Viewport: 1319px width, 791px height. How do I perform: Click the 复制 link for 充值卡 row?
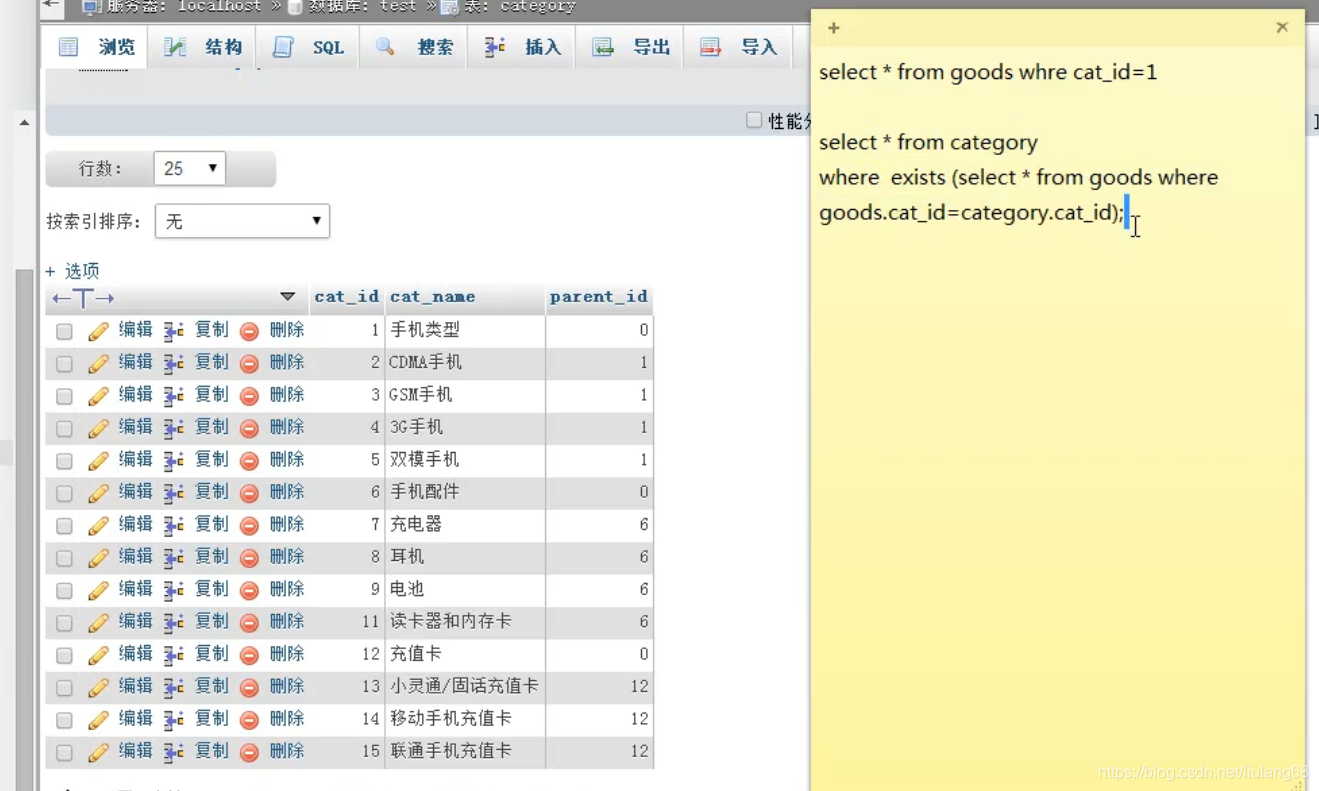pos(211,653)
